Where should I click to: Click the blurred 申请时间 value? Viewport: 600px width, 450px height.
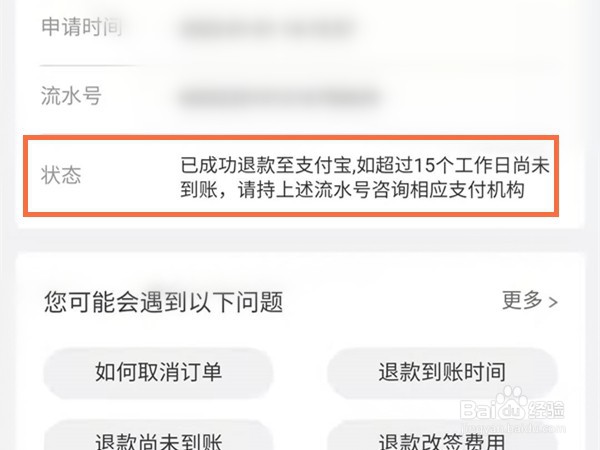(x=268, y=29)
